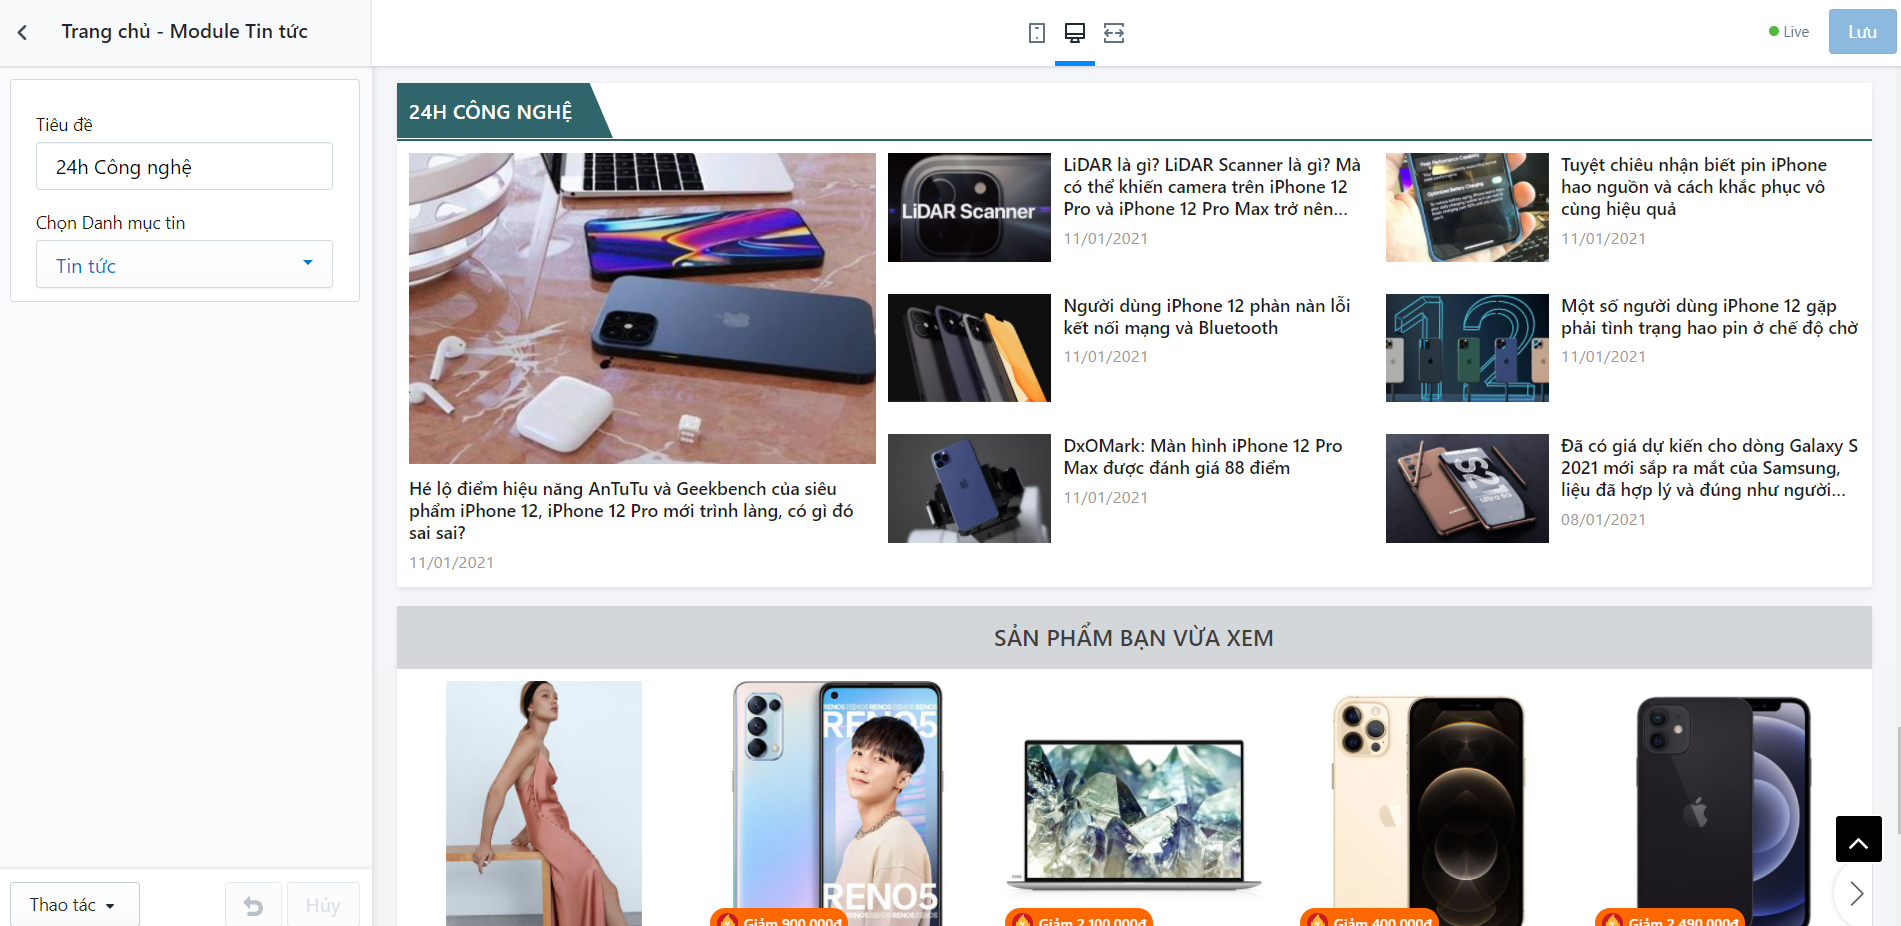This screenshot has width=1901, height=926.
Task: Open the featured iPhone 12 AnTuTu article image
Action: (642, 308)
